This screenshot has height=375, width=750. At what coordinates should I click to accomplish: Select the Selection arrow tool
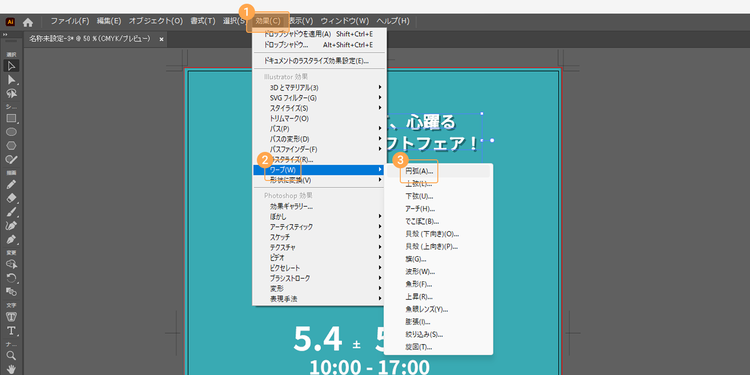(x=11, y=66)
